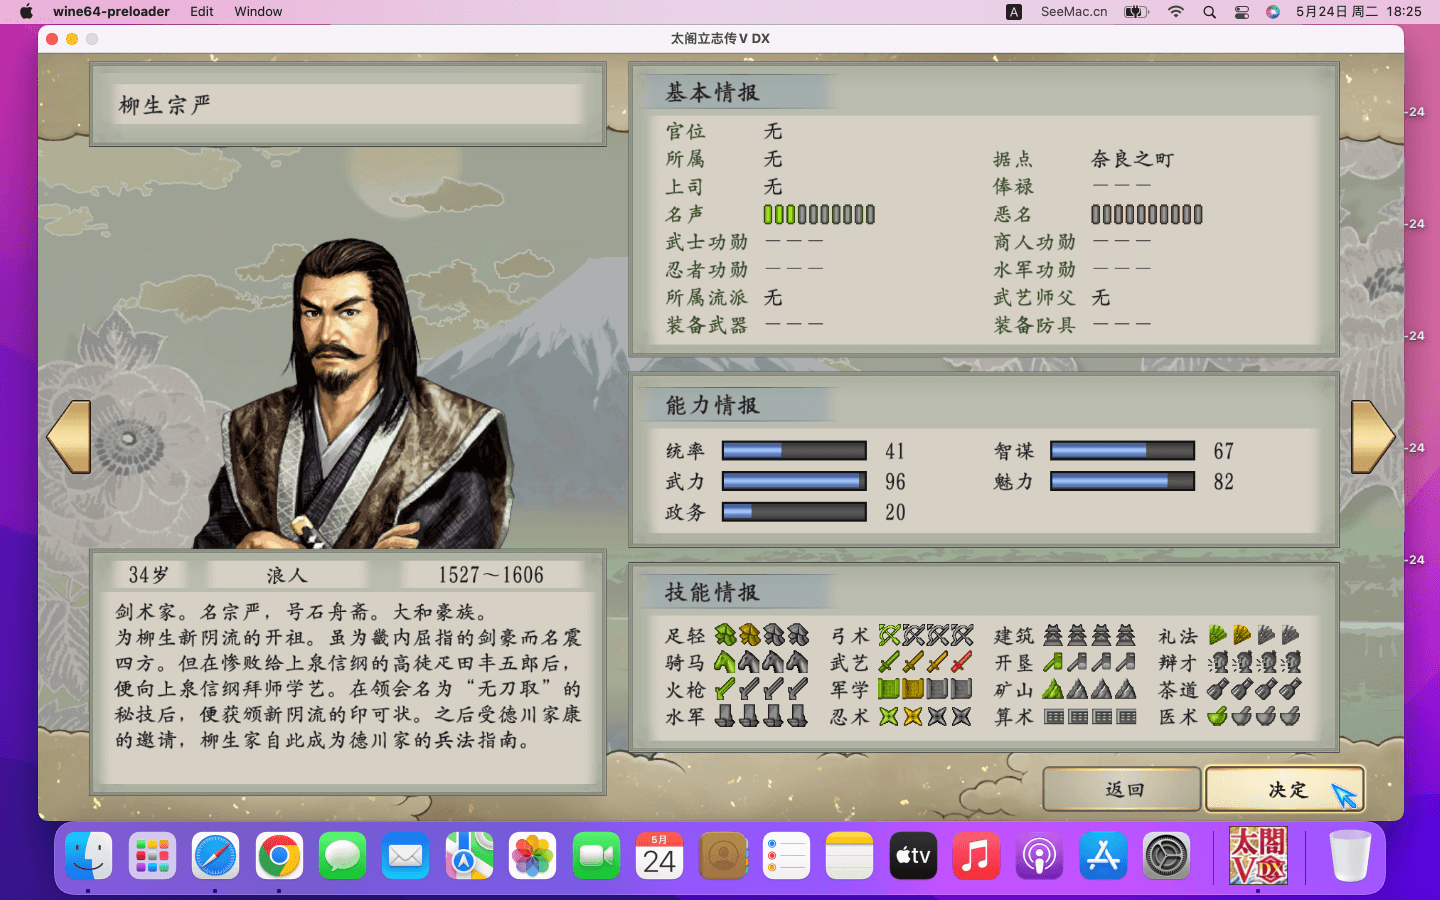Click the first 忍术 ninjutsu shuriken icon
The width and height of the screenshot is (1440, 900).
(889, 716)
